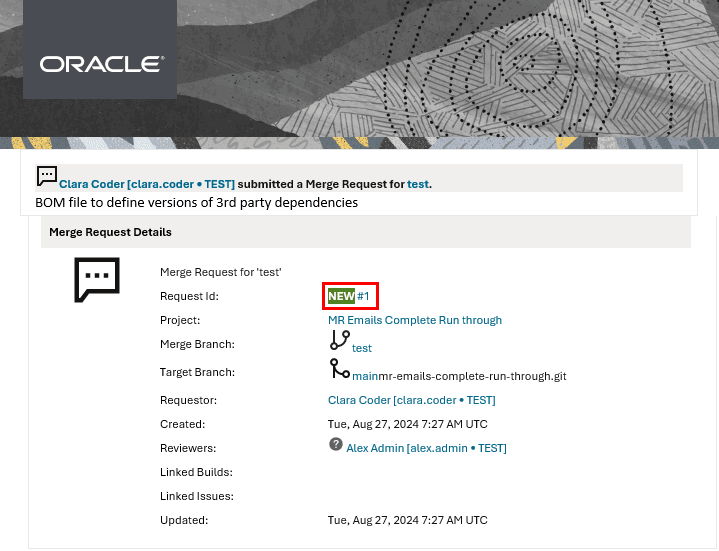The width and height of the screenshot is (719, 551).
Task: Click the speech bubble icon beside Clara Coder
Action: [47, 177]
